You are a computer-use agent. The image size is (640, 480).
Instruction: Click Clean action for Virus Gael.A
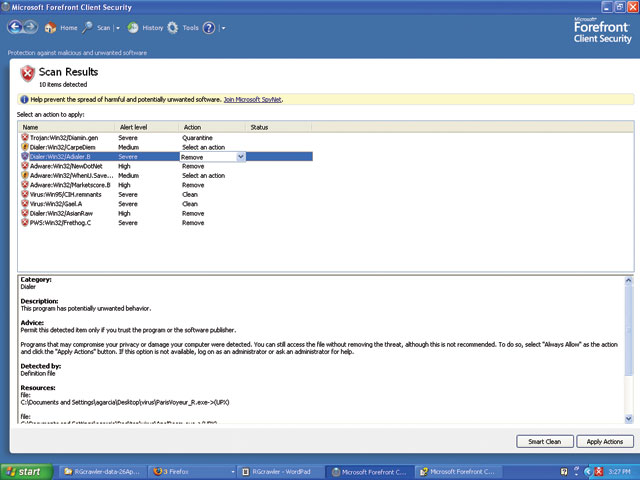pyautogui.click(x=190, y=204)
